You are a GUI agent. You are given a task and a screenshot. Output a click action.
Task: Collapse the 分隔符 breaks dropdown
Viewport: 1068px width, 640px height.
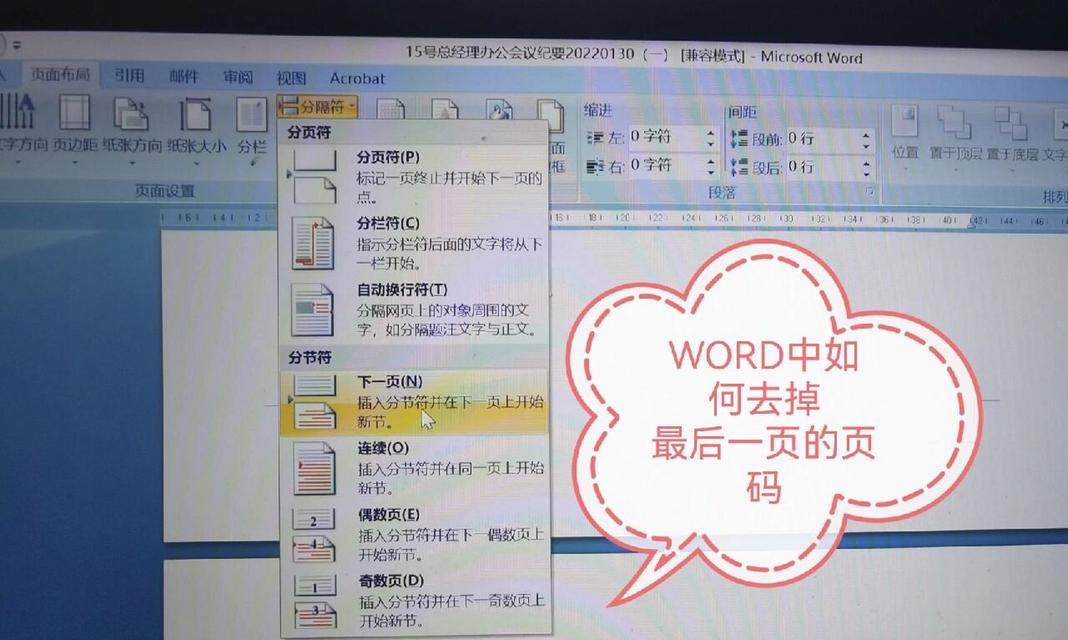[x=317, y=106]
